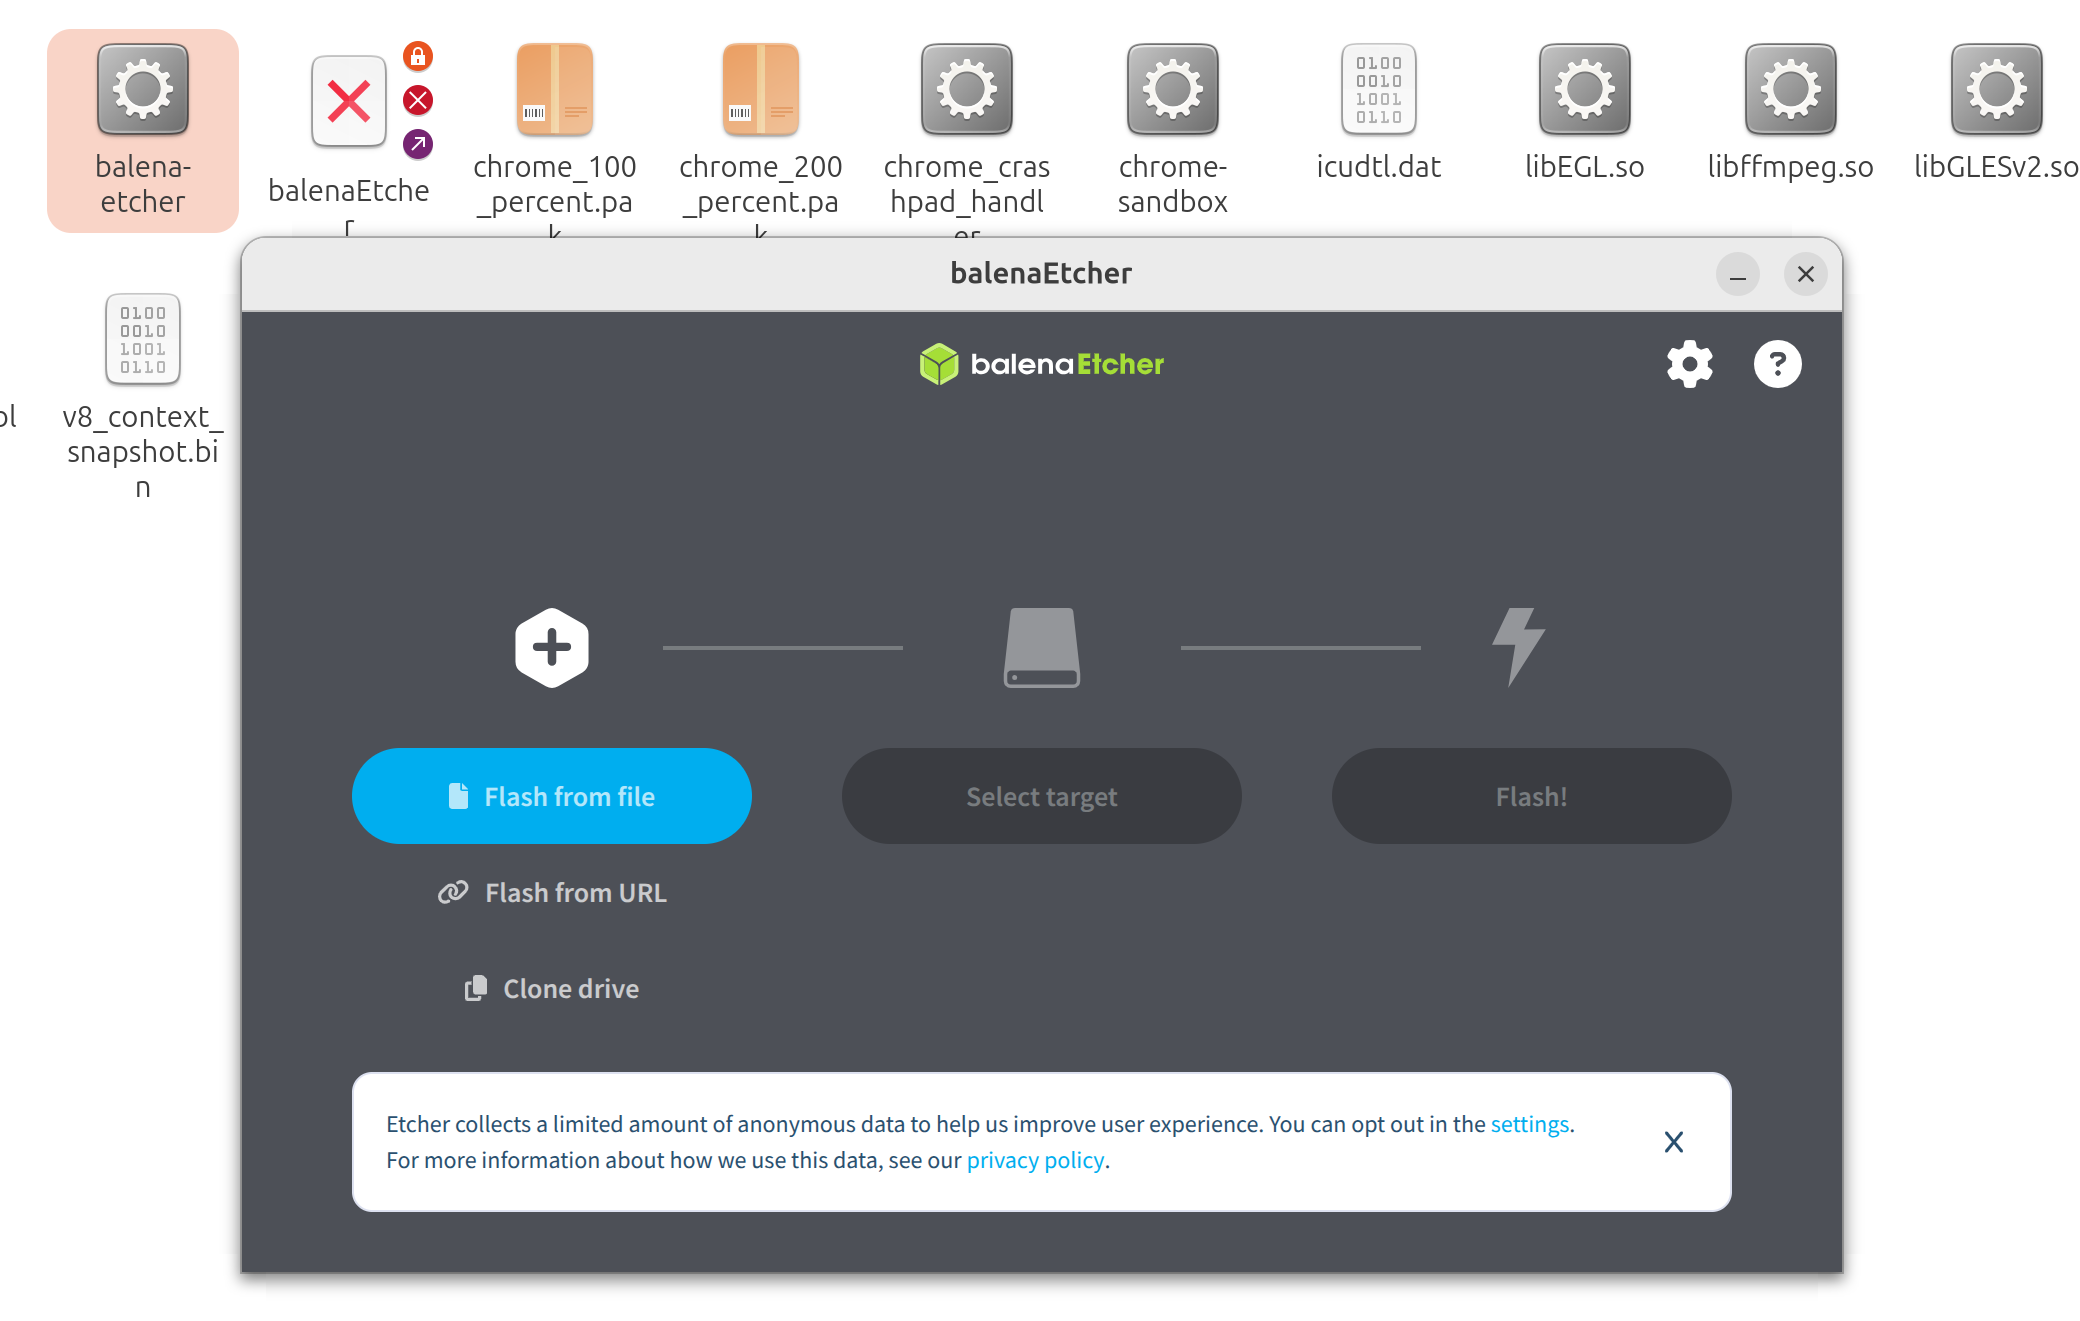Viewport: 2080px width, 1321px height.
Task: Open the settings link in notice
Action: pyautogui.click(x=1529, y=1124)
